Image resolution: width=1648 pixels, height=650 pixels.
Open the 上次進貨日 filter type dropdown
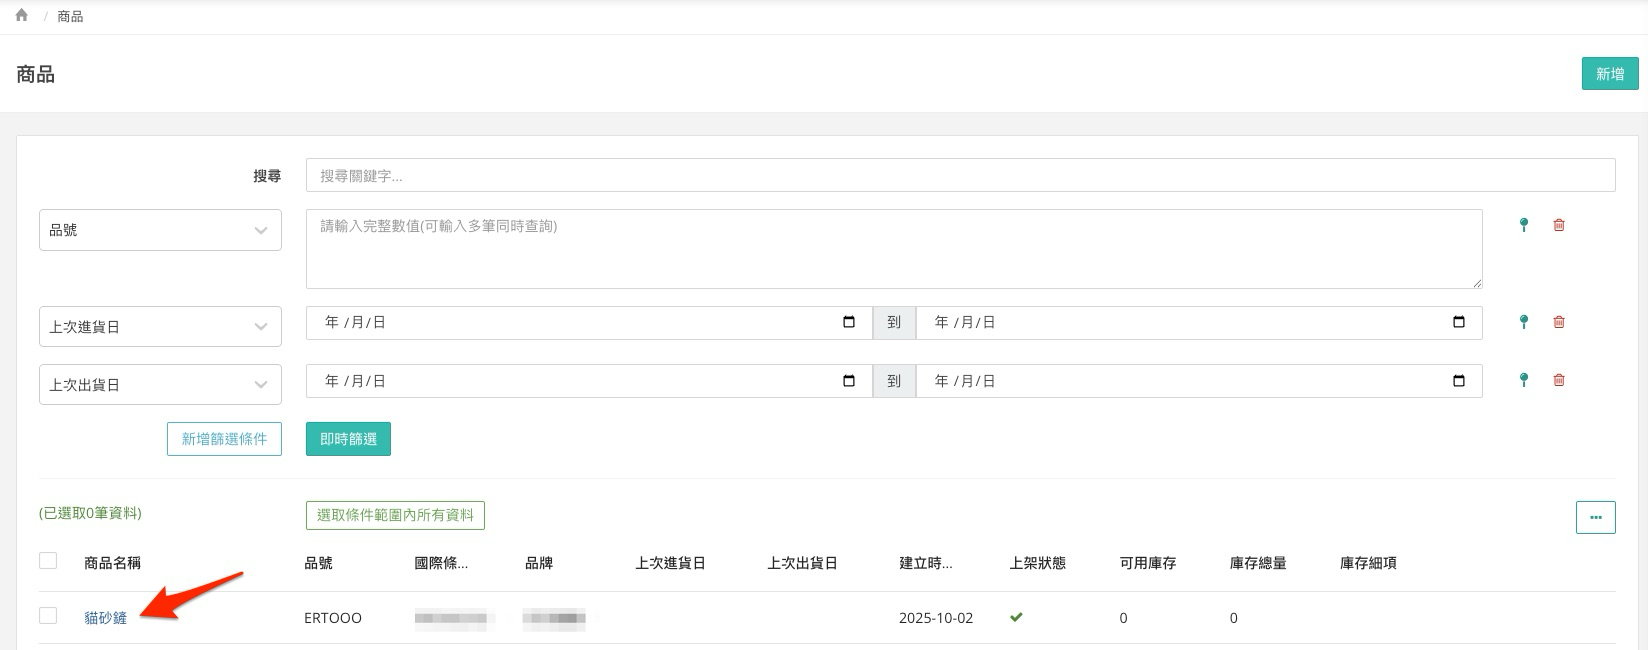click(160, 327)
